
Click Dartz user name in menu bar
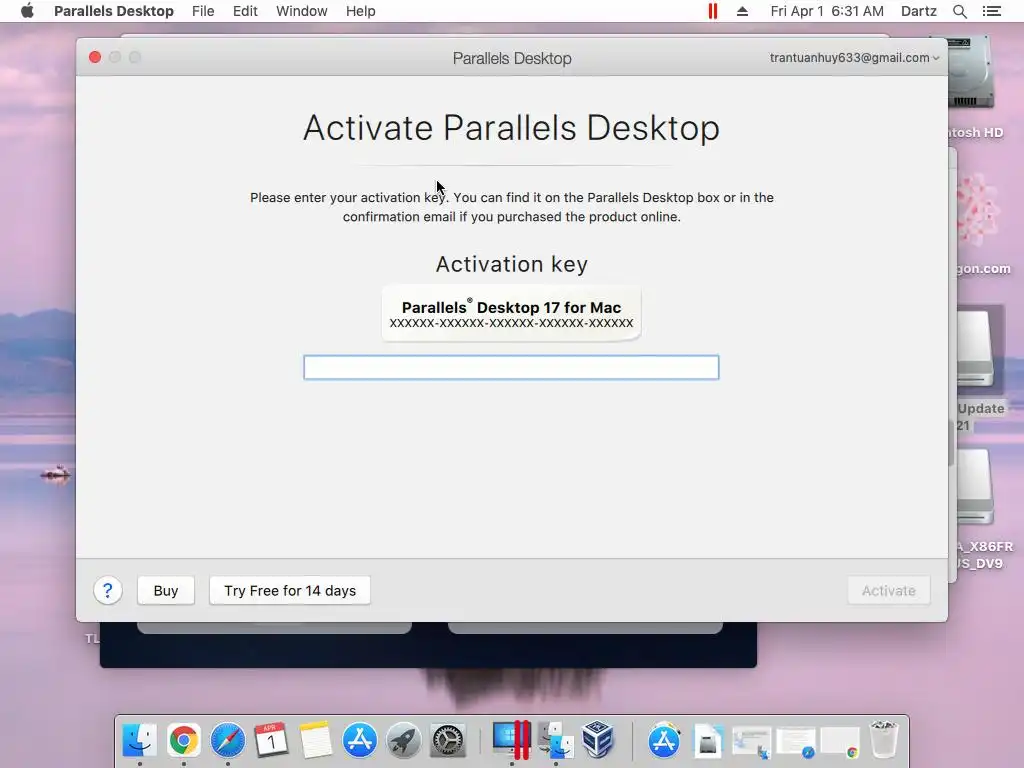pos(918,11)
